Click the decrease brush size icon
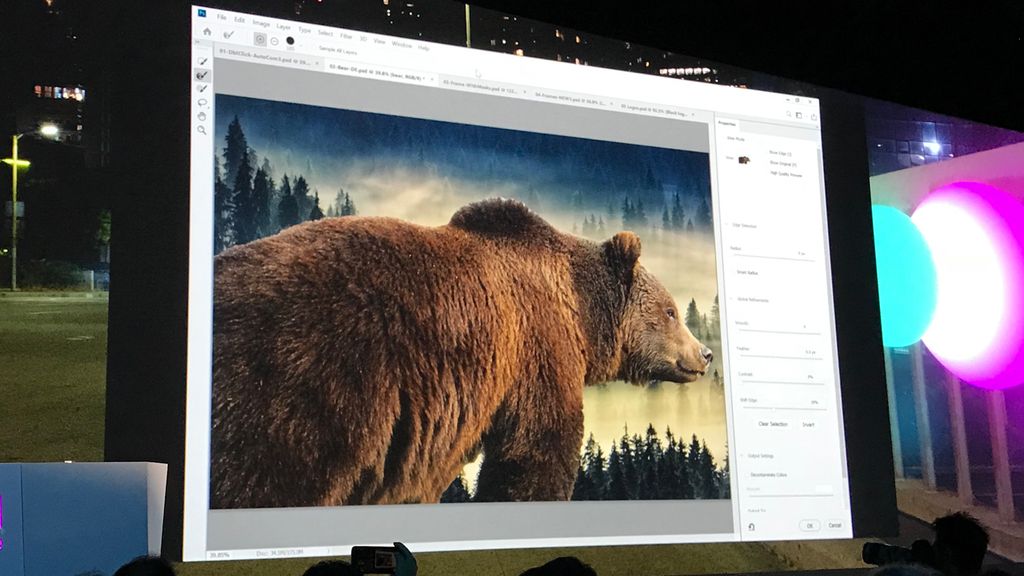The width and height of the screenshot is (1024, 576). click(x=274, y=40)
